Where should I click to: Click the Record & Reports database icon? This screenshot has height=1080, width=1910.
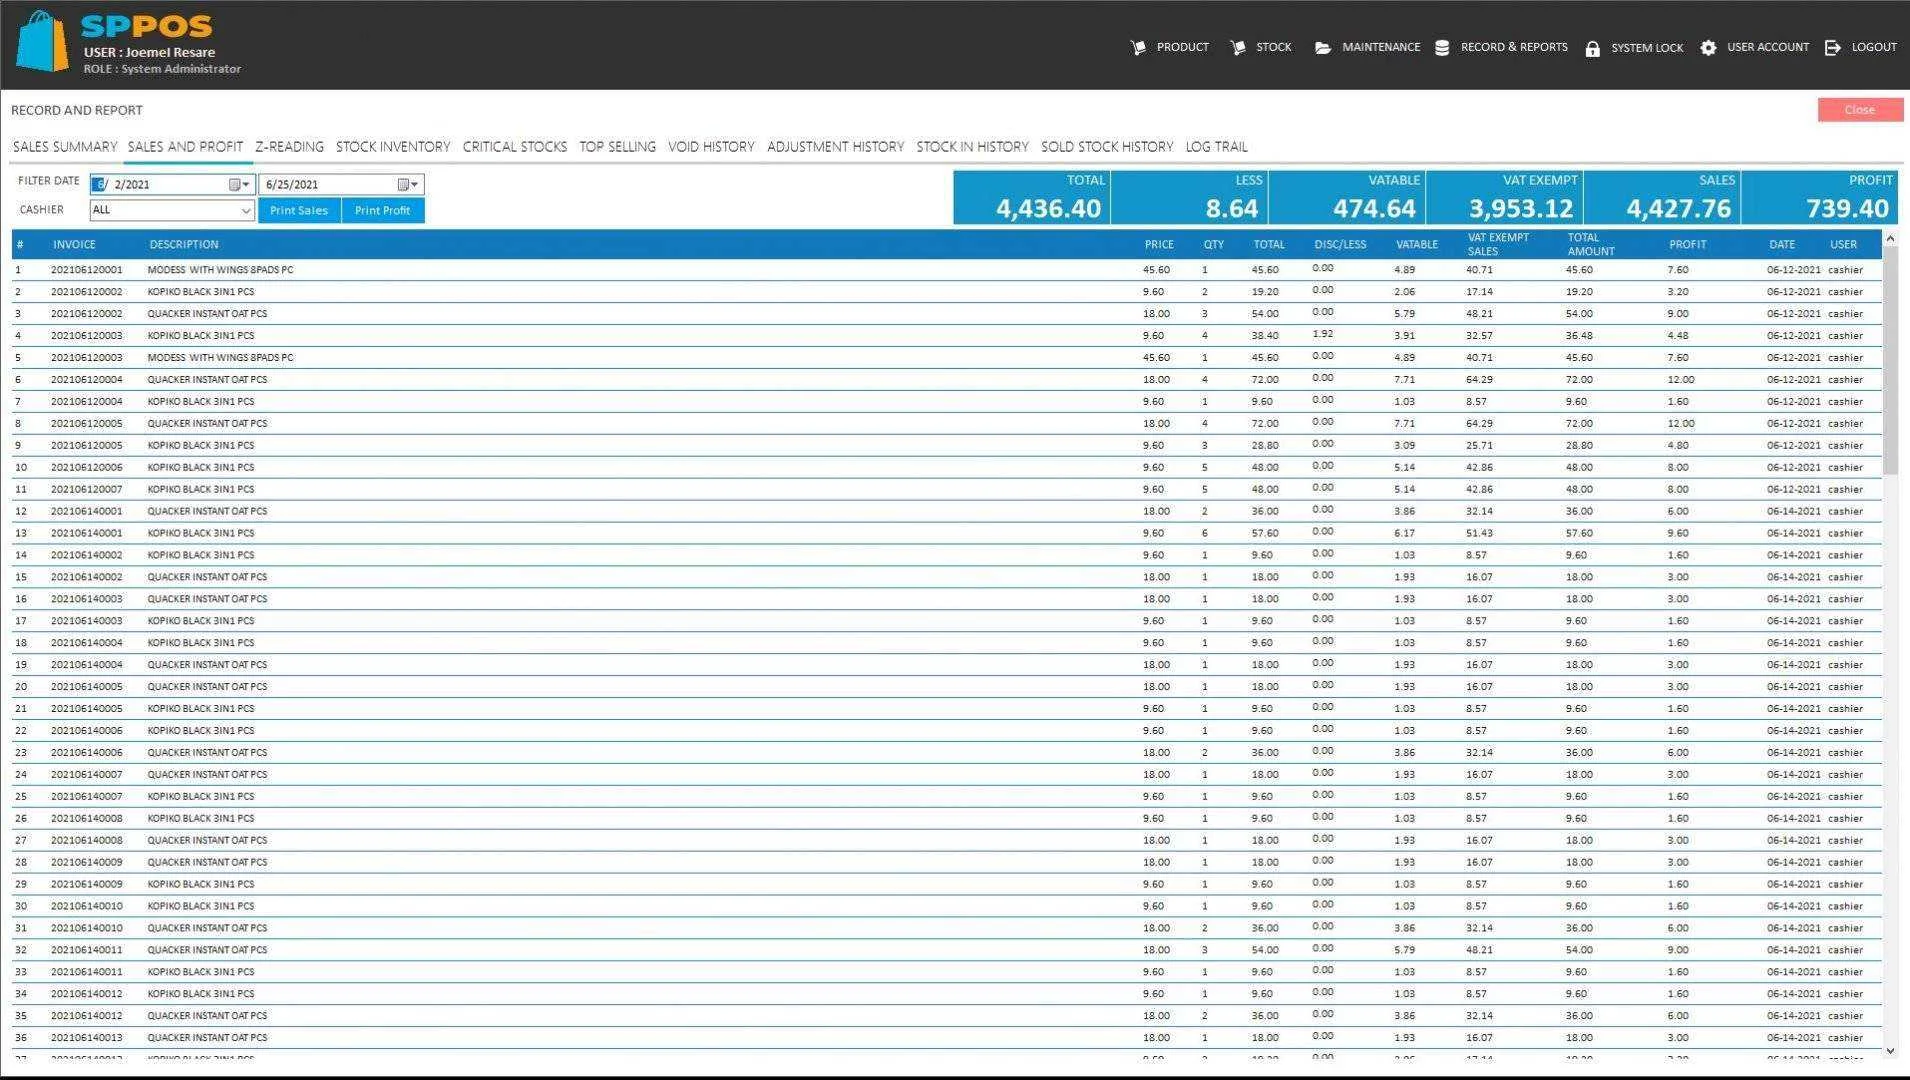1442,48
